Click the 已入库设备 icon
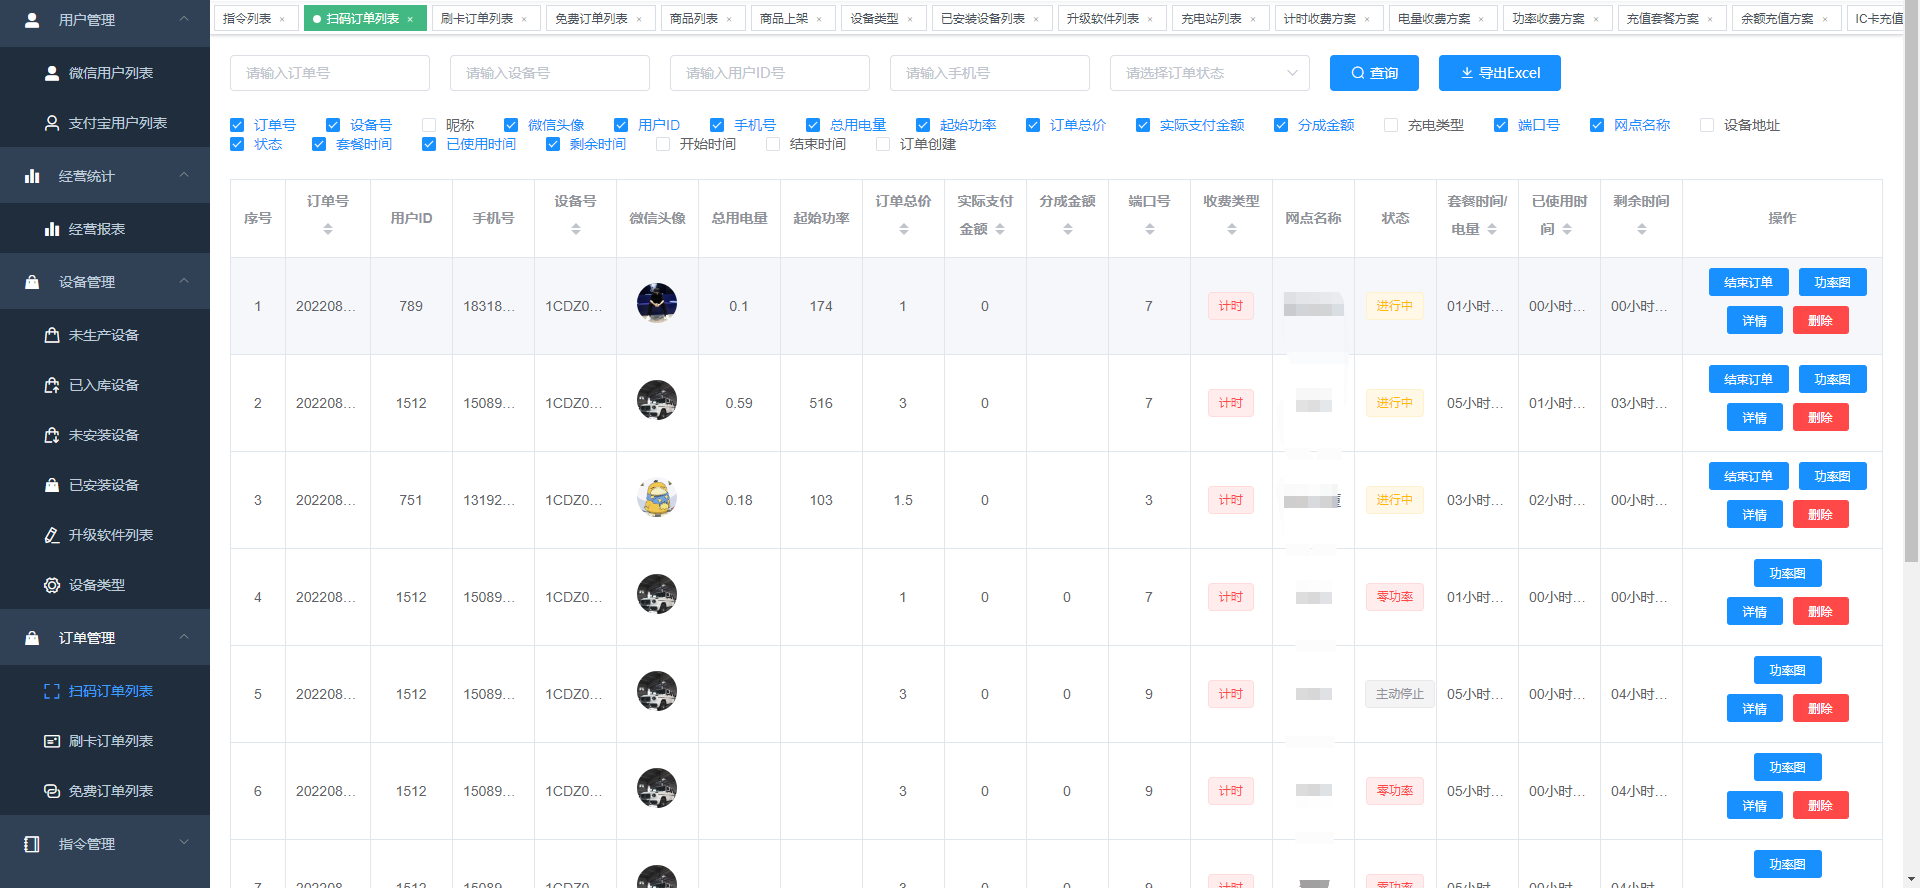Viewport: 1920px width, 888px height. 52,385
